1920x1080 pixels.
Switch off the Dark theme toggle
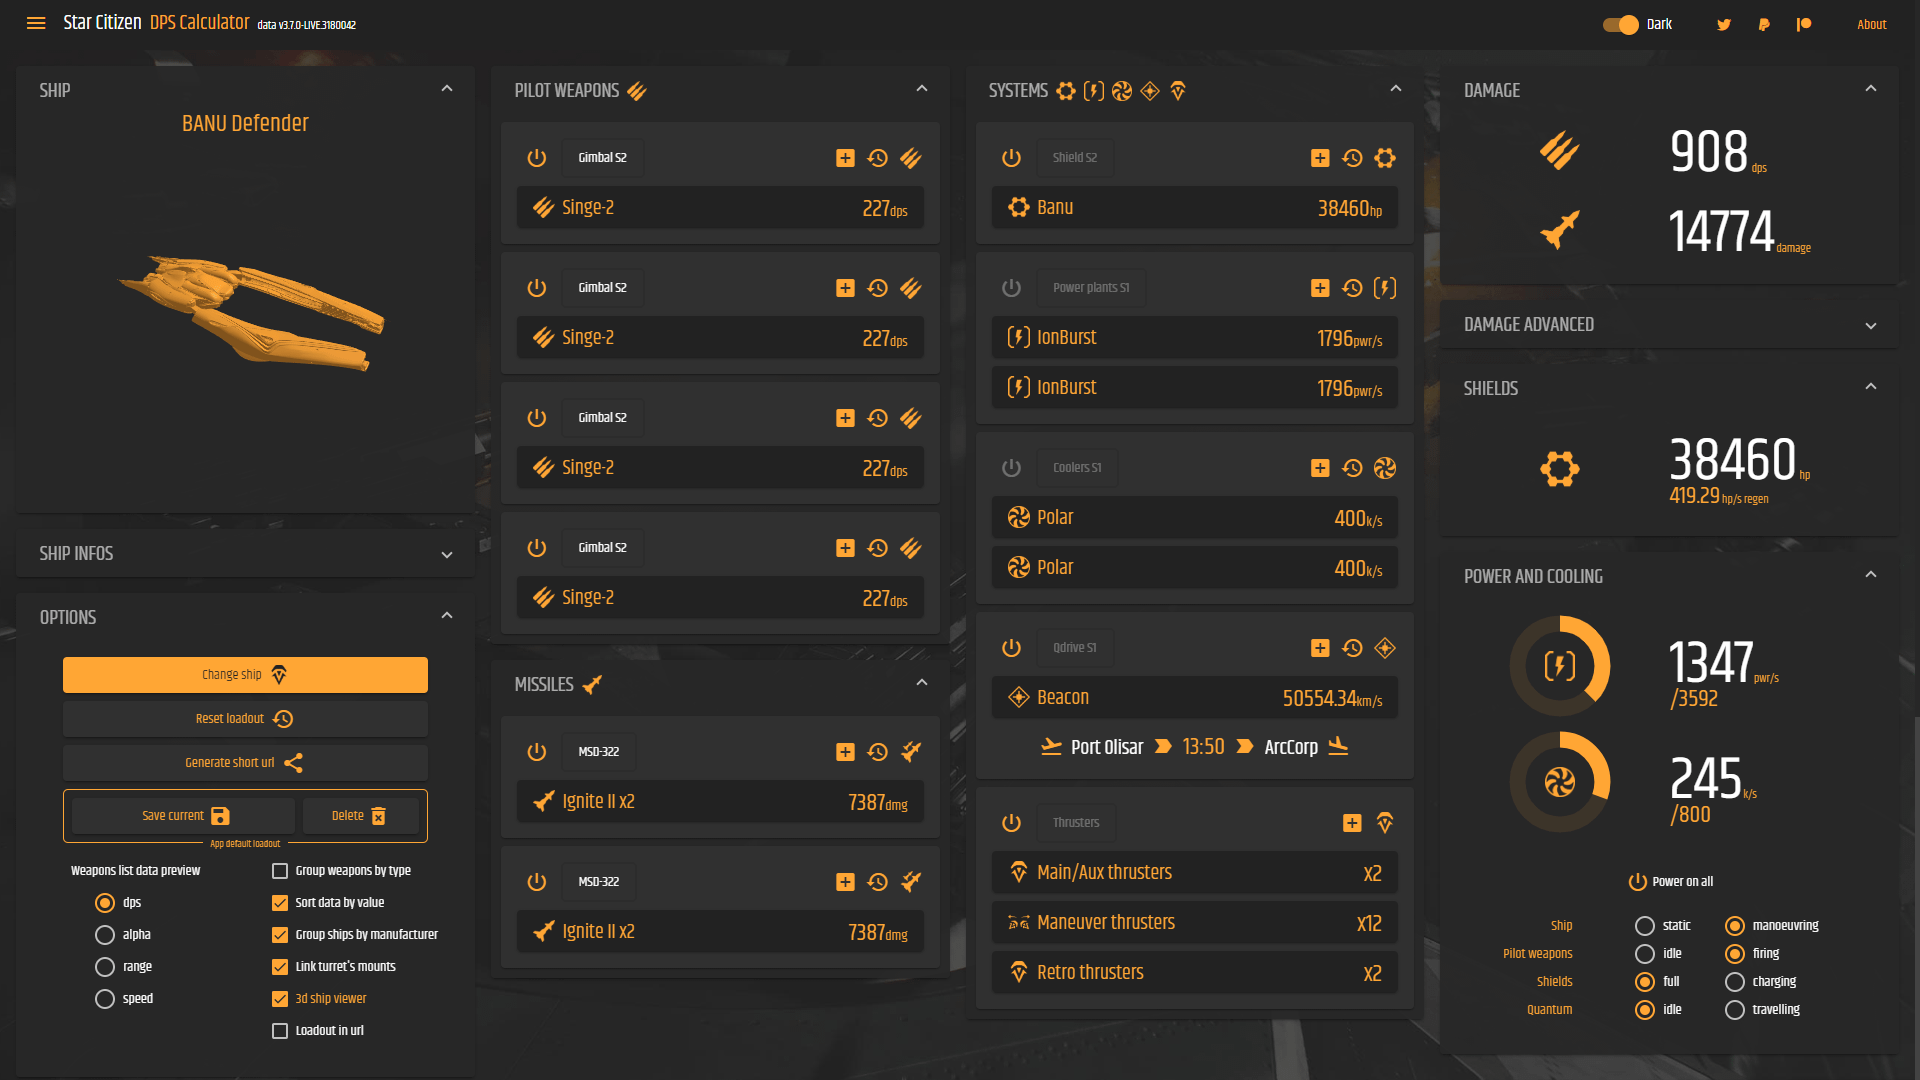pos(1621,25)
